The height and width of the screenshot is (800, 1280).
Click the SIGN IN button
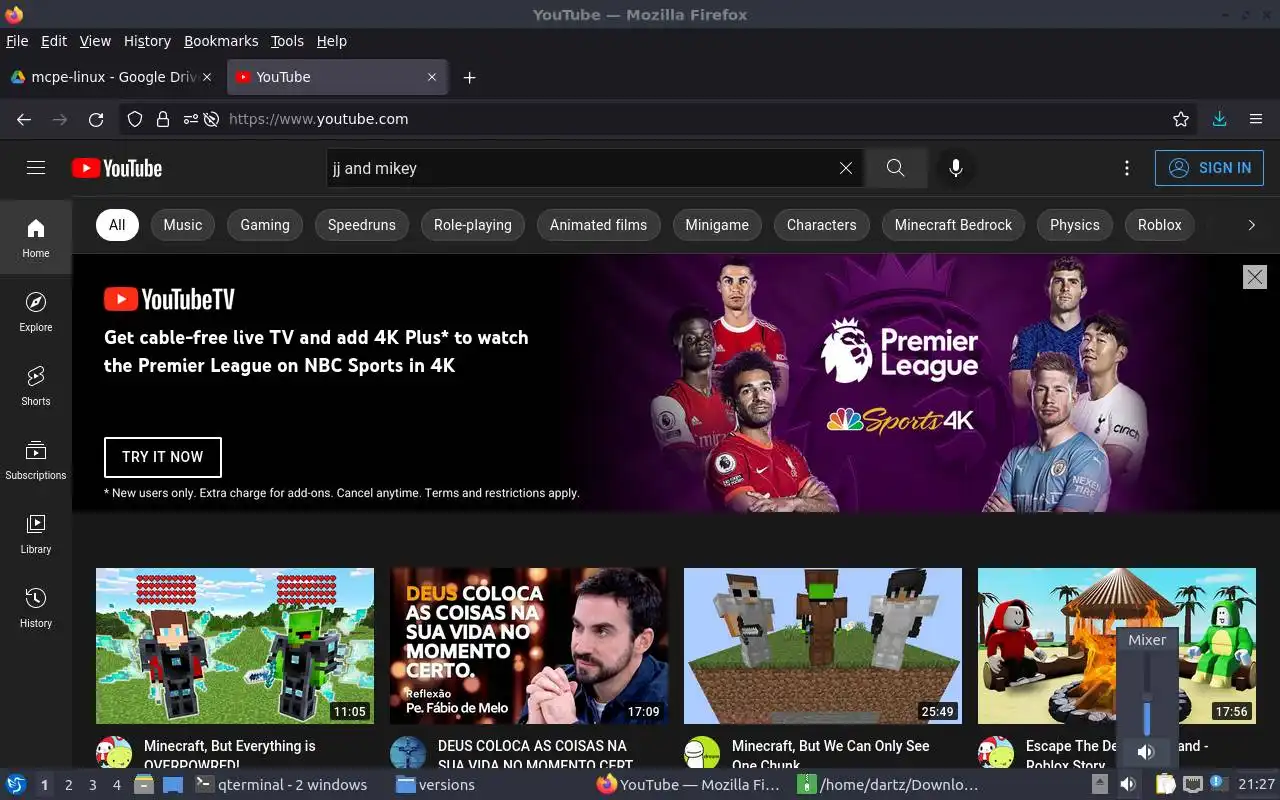(1209, 168)
